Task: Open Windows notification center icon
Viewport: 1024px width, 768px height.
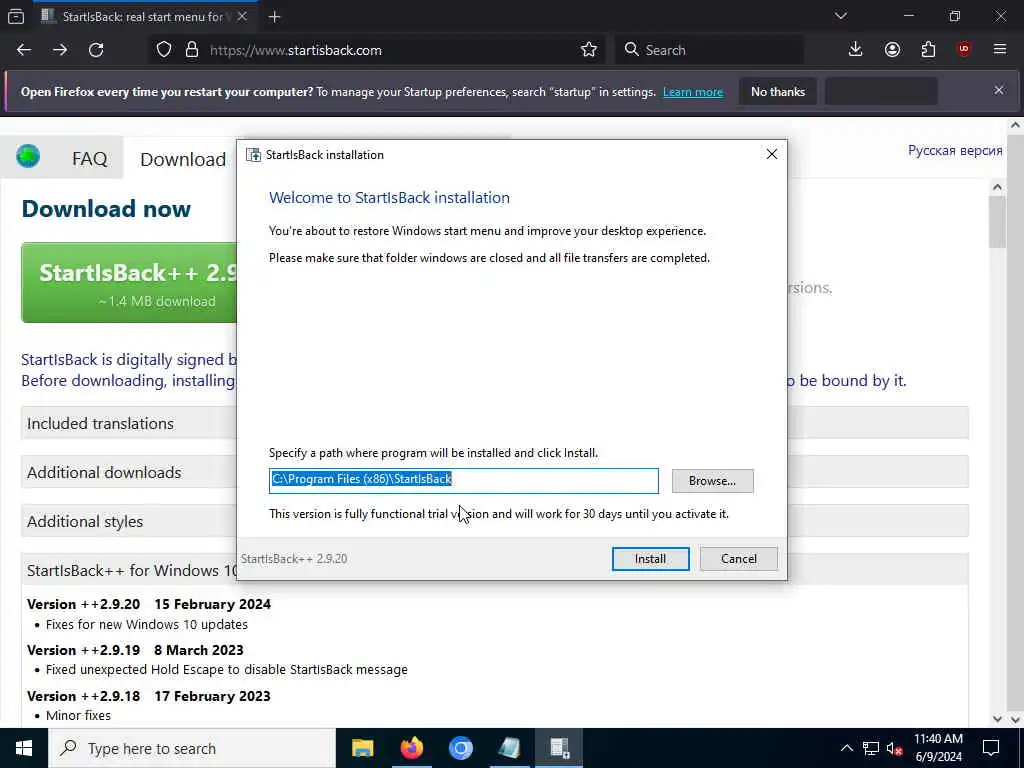Action: tap(991, 748)
